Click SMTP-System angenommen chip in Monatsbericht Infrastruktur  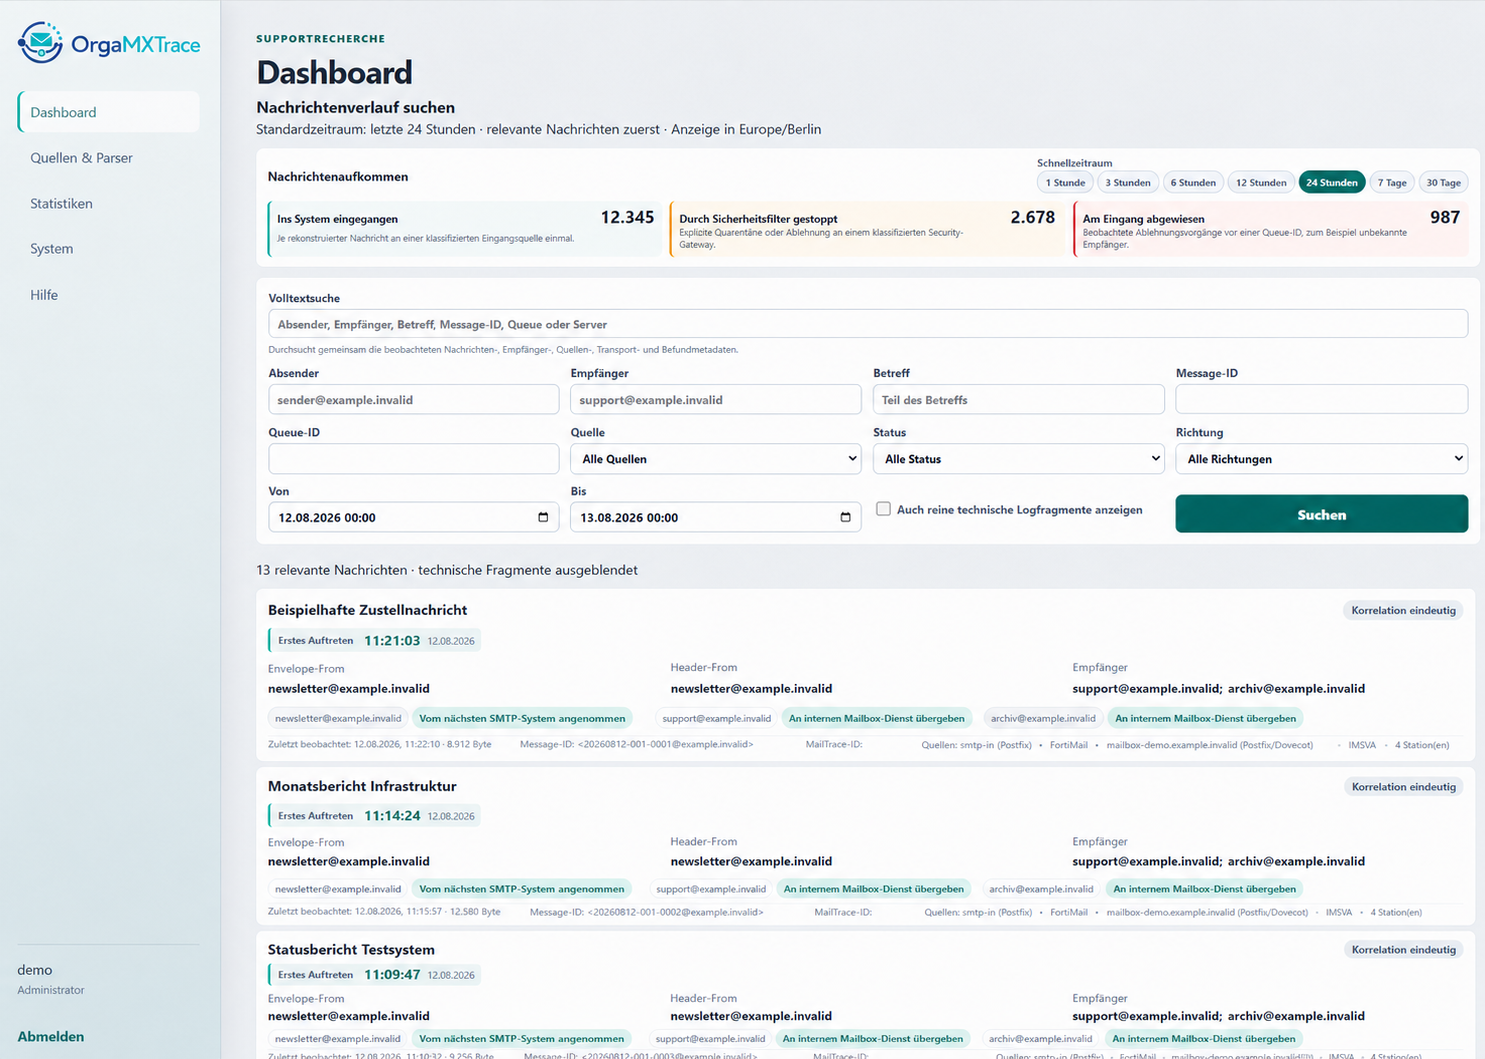[522, 889]
